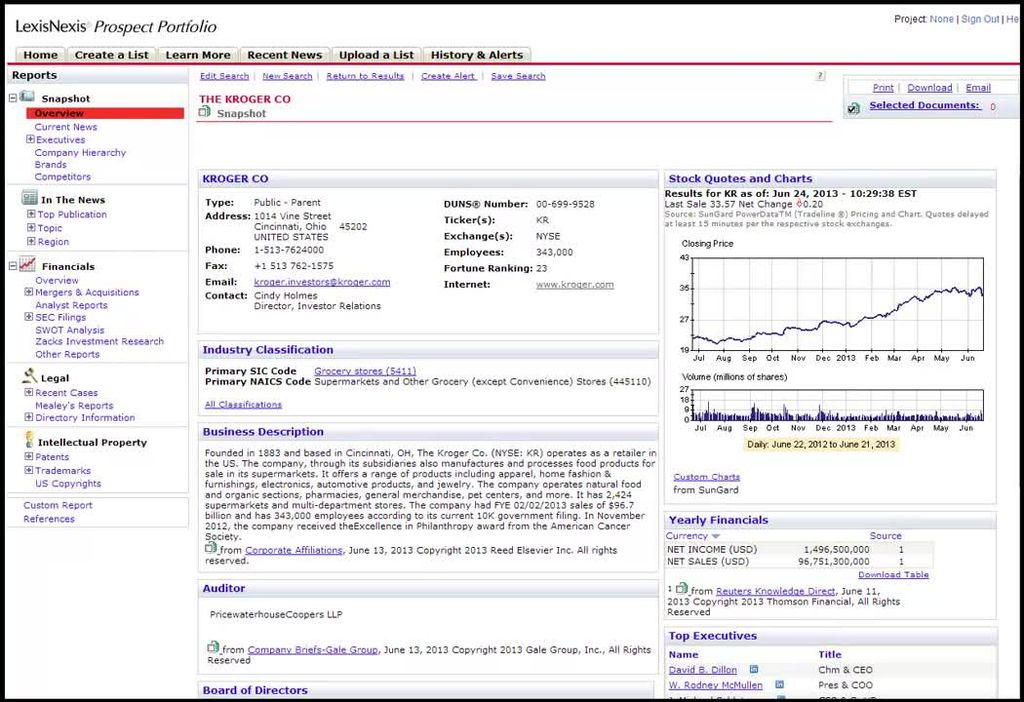Image resolution: width=1024 pixels, height=702 pixels.
Task: Click the Create Alert link
Action: click(x=448, y=76)
